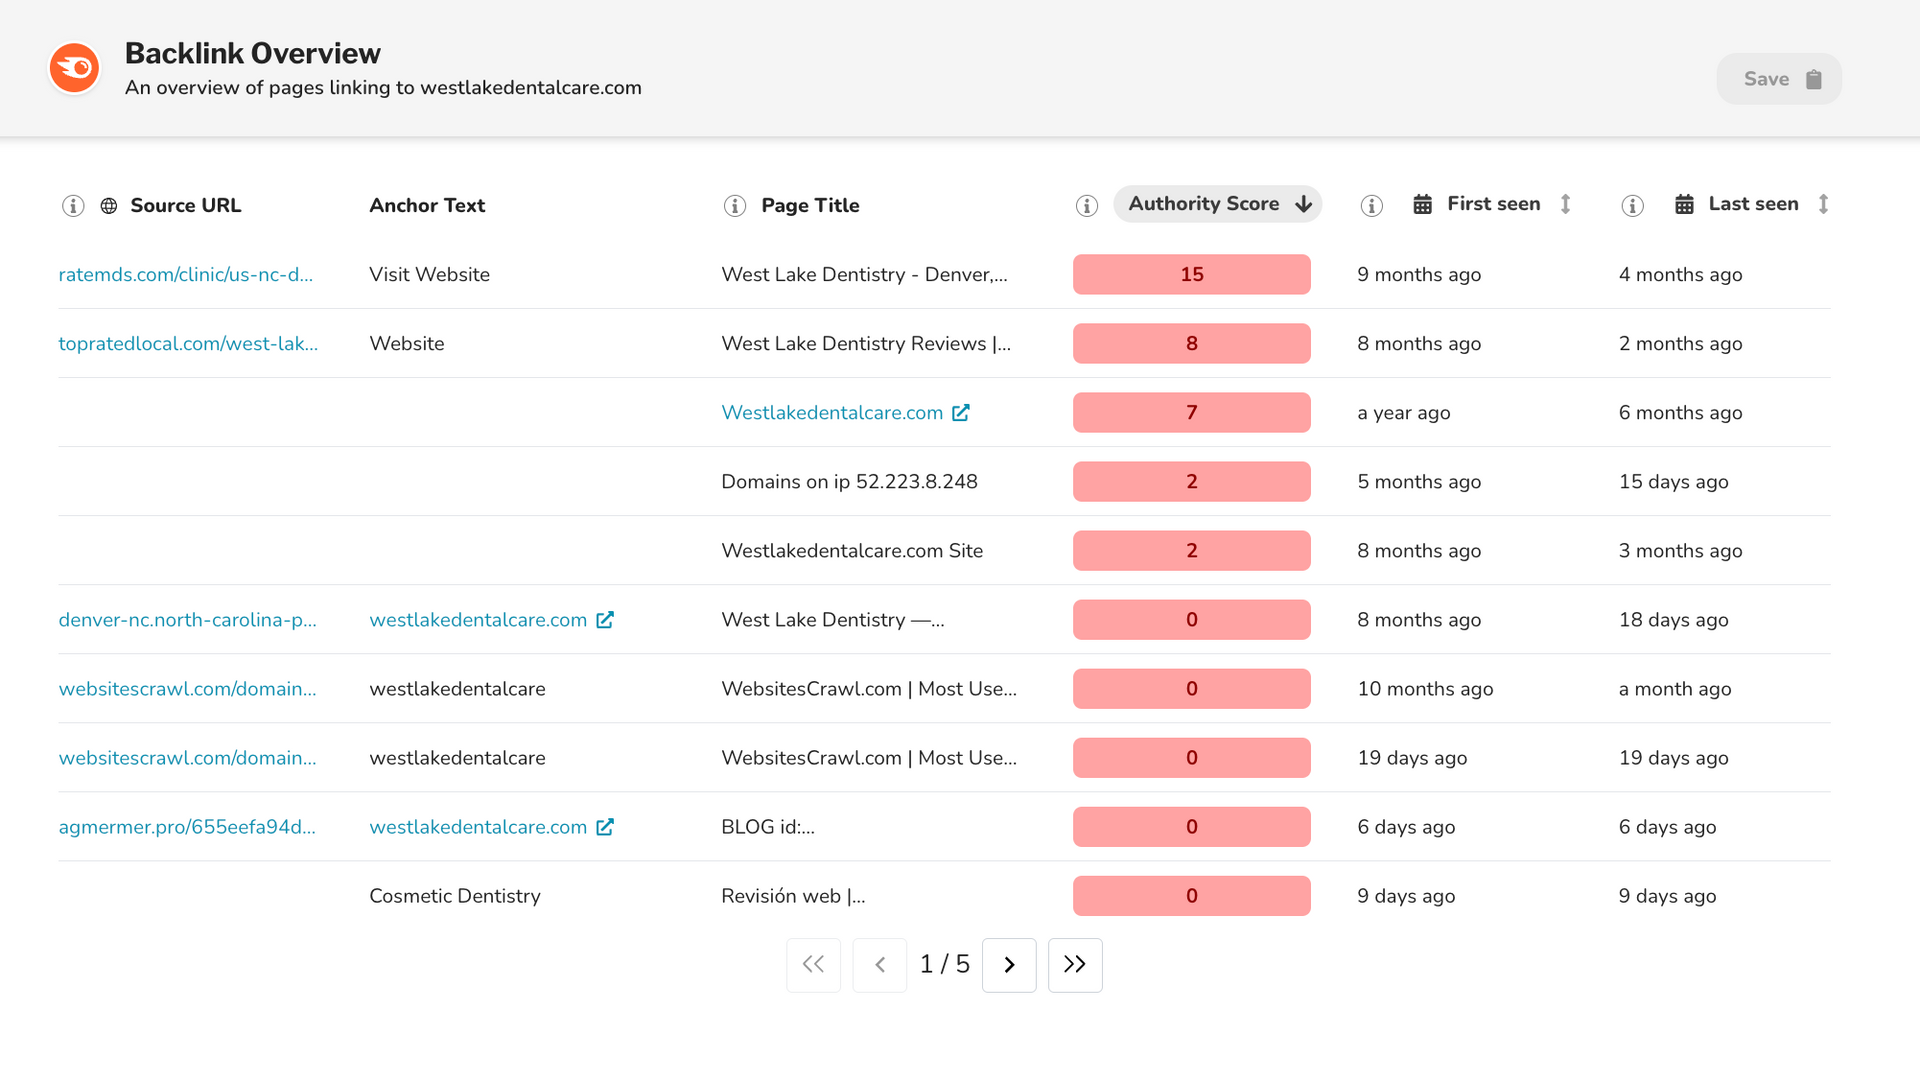Open websitescrawl.com link first seen 10 months ago
The image size is (1920, 1084).
(187, 688)
